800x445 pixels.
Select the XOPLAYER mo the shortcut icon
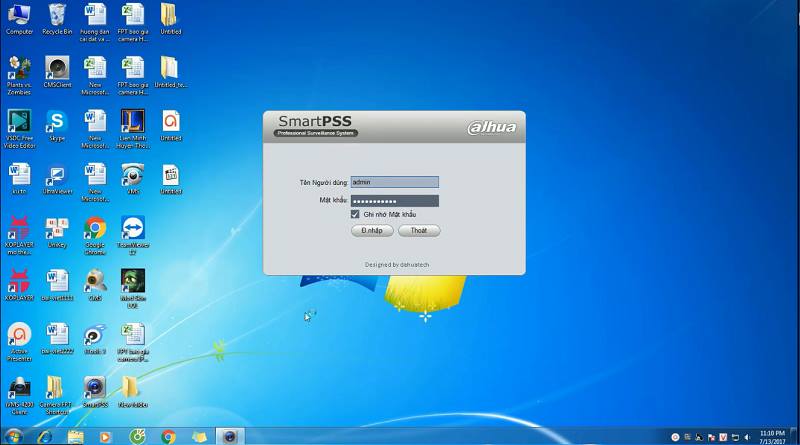19,236
